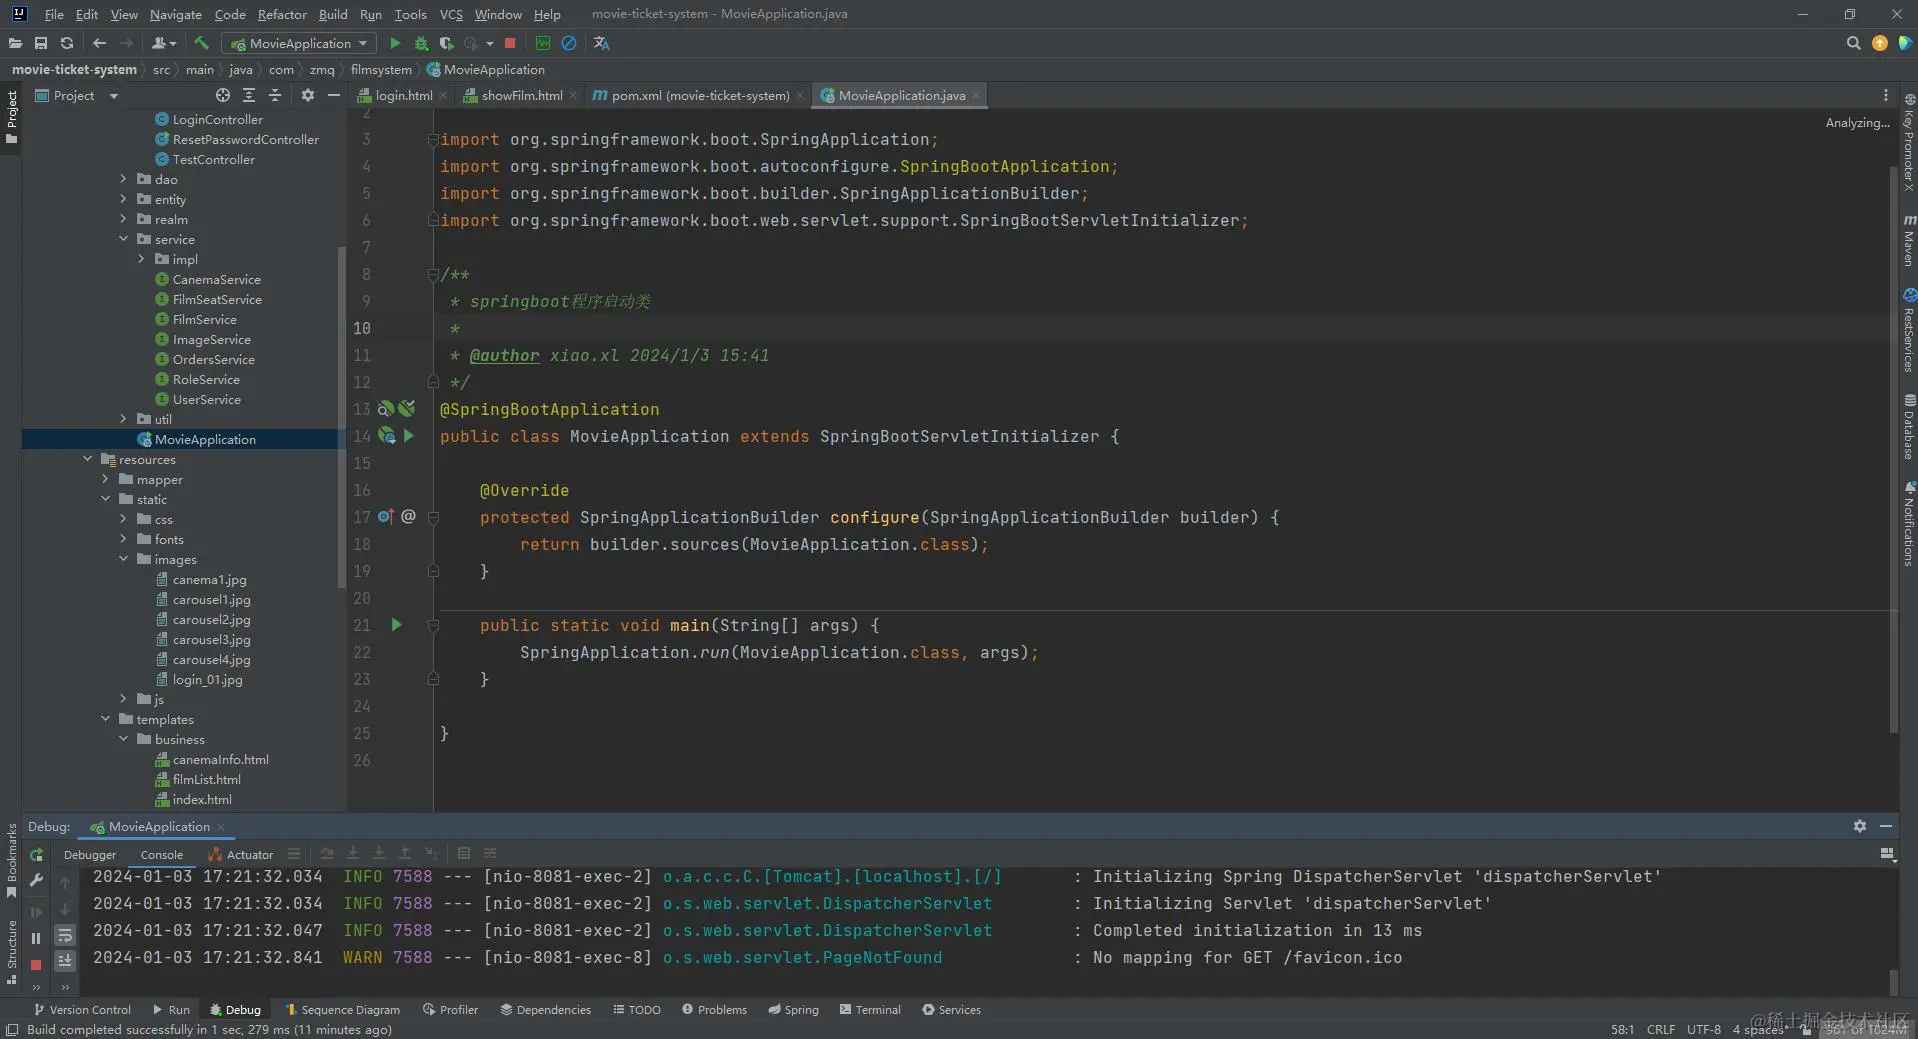This screenshot has width=1918, height=1039.
Task: Stop the debug session with the red square in the Debug panel
Action: pyautogui.click(x=36, y=964)
